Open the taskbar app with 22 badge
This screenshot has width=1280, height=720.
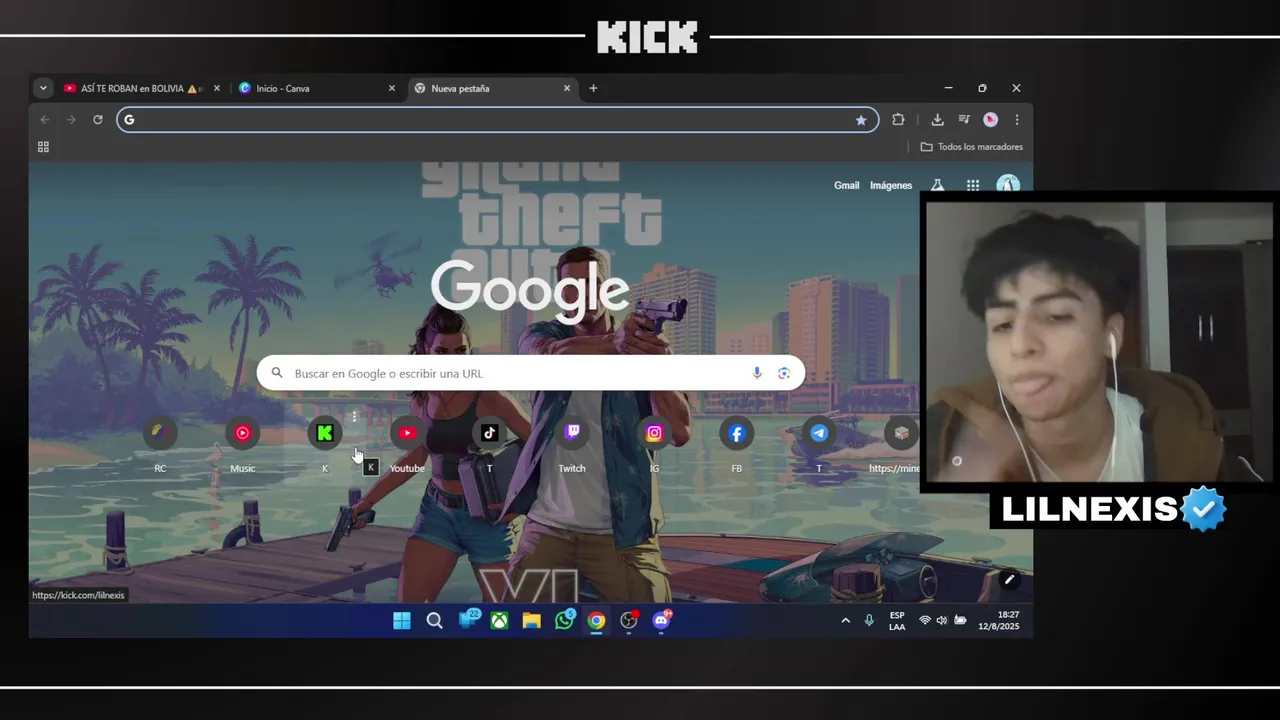coord(467,621)
